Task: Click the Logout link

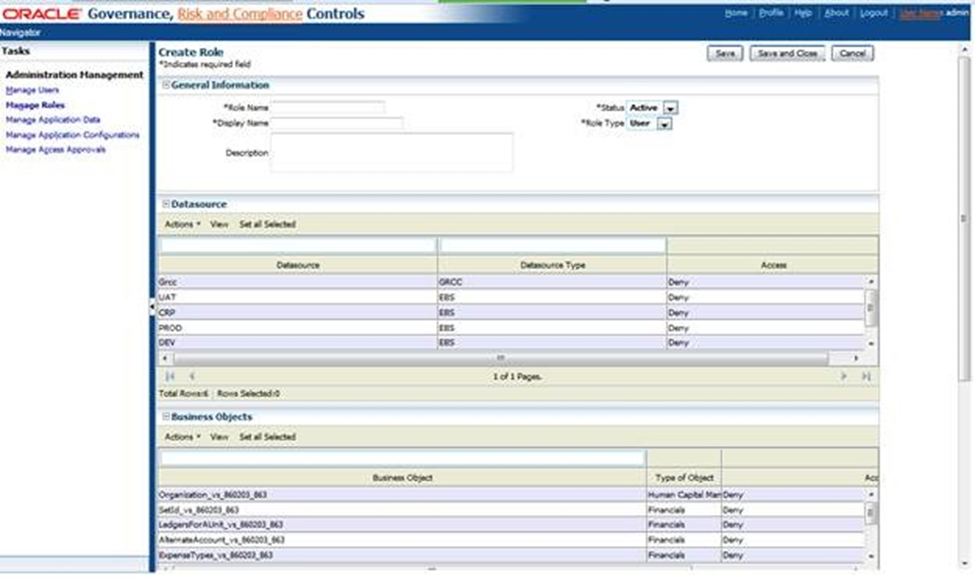Action: [874, 13]
